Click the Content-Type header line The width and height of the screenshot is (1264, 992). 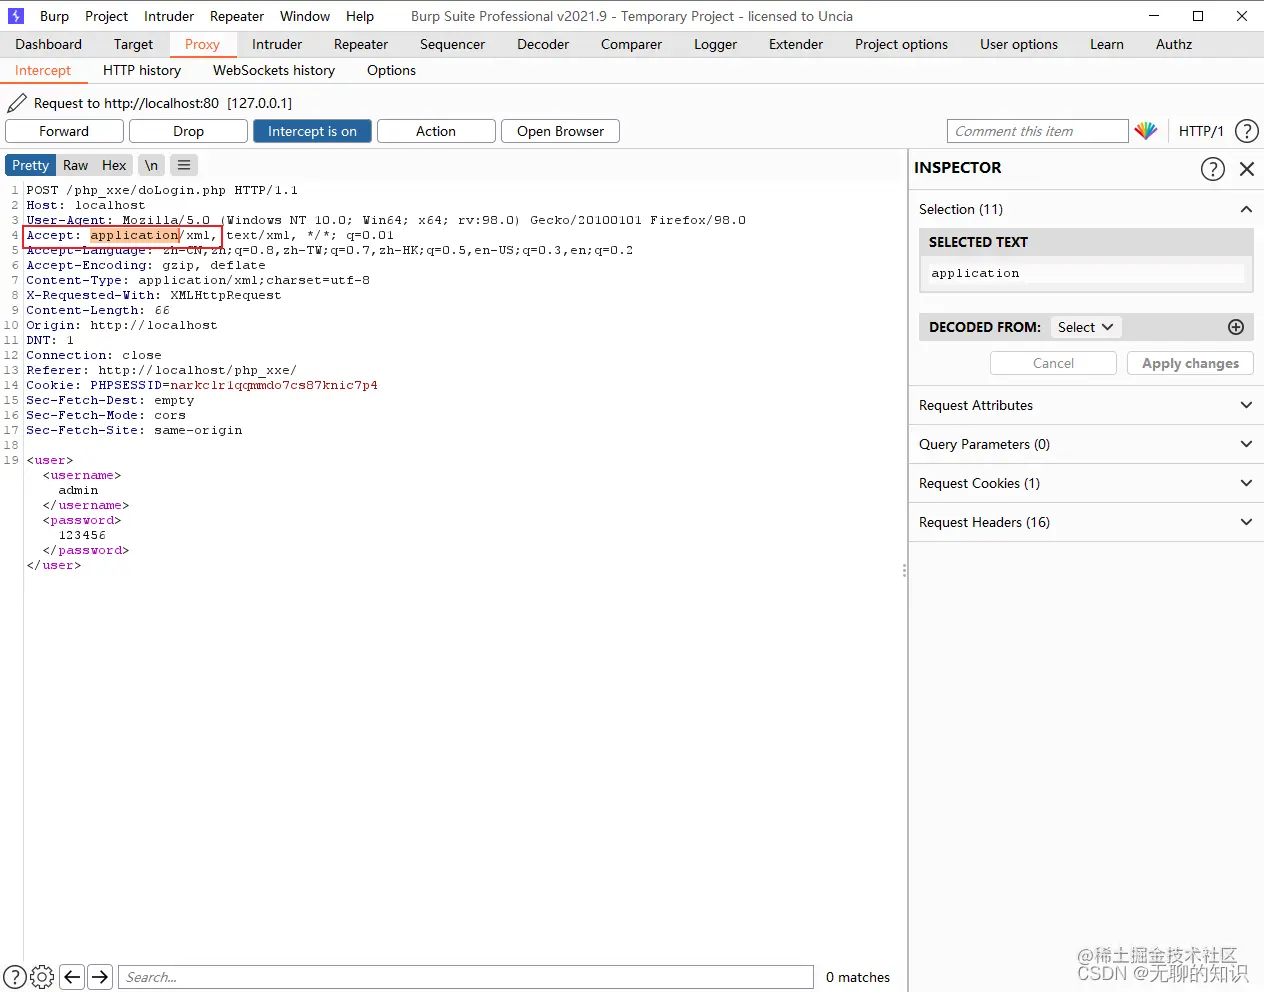coord(198,280)
